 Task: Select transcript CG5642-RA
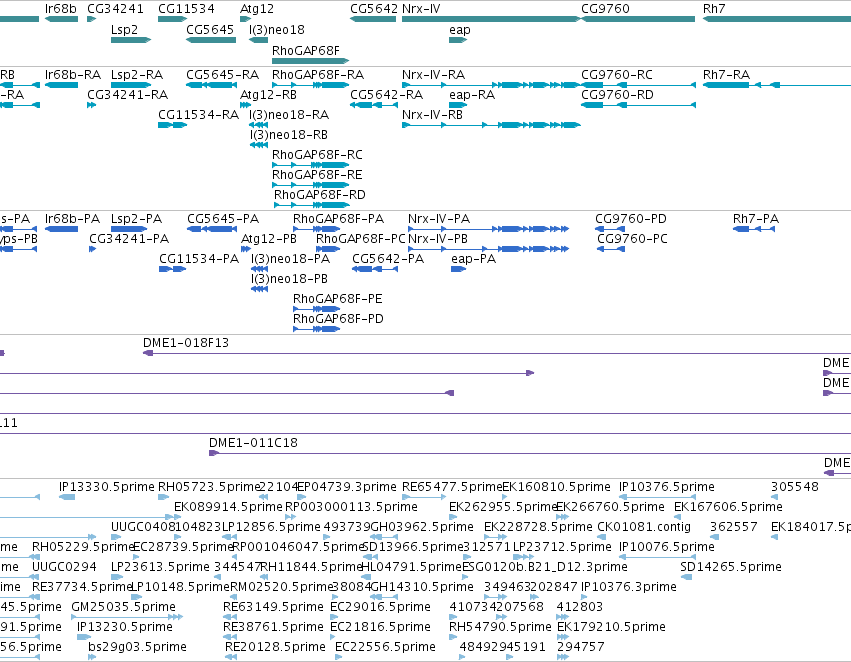[386, 94]
